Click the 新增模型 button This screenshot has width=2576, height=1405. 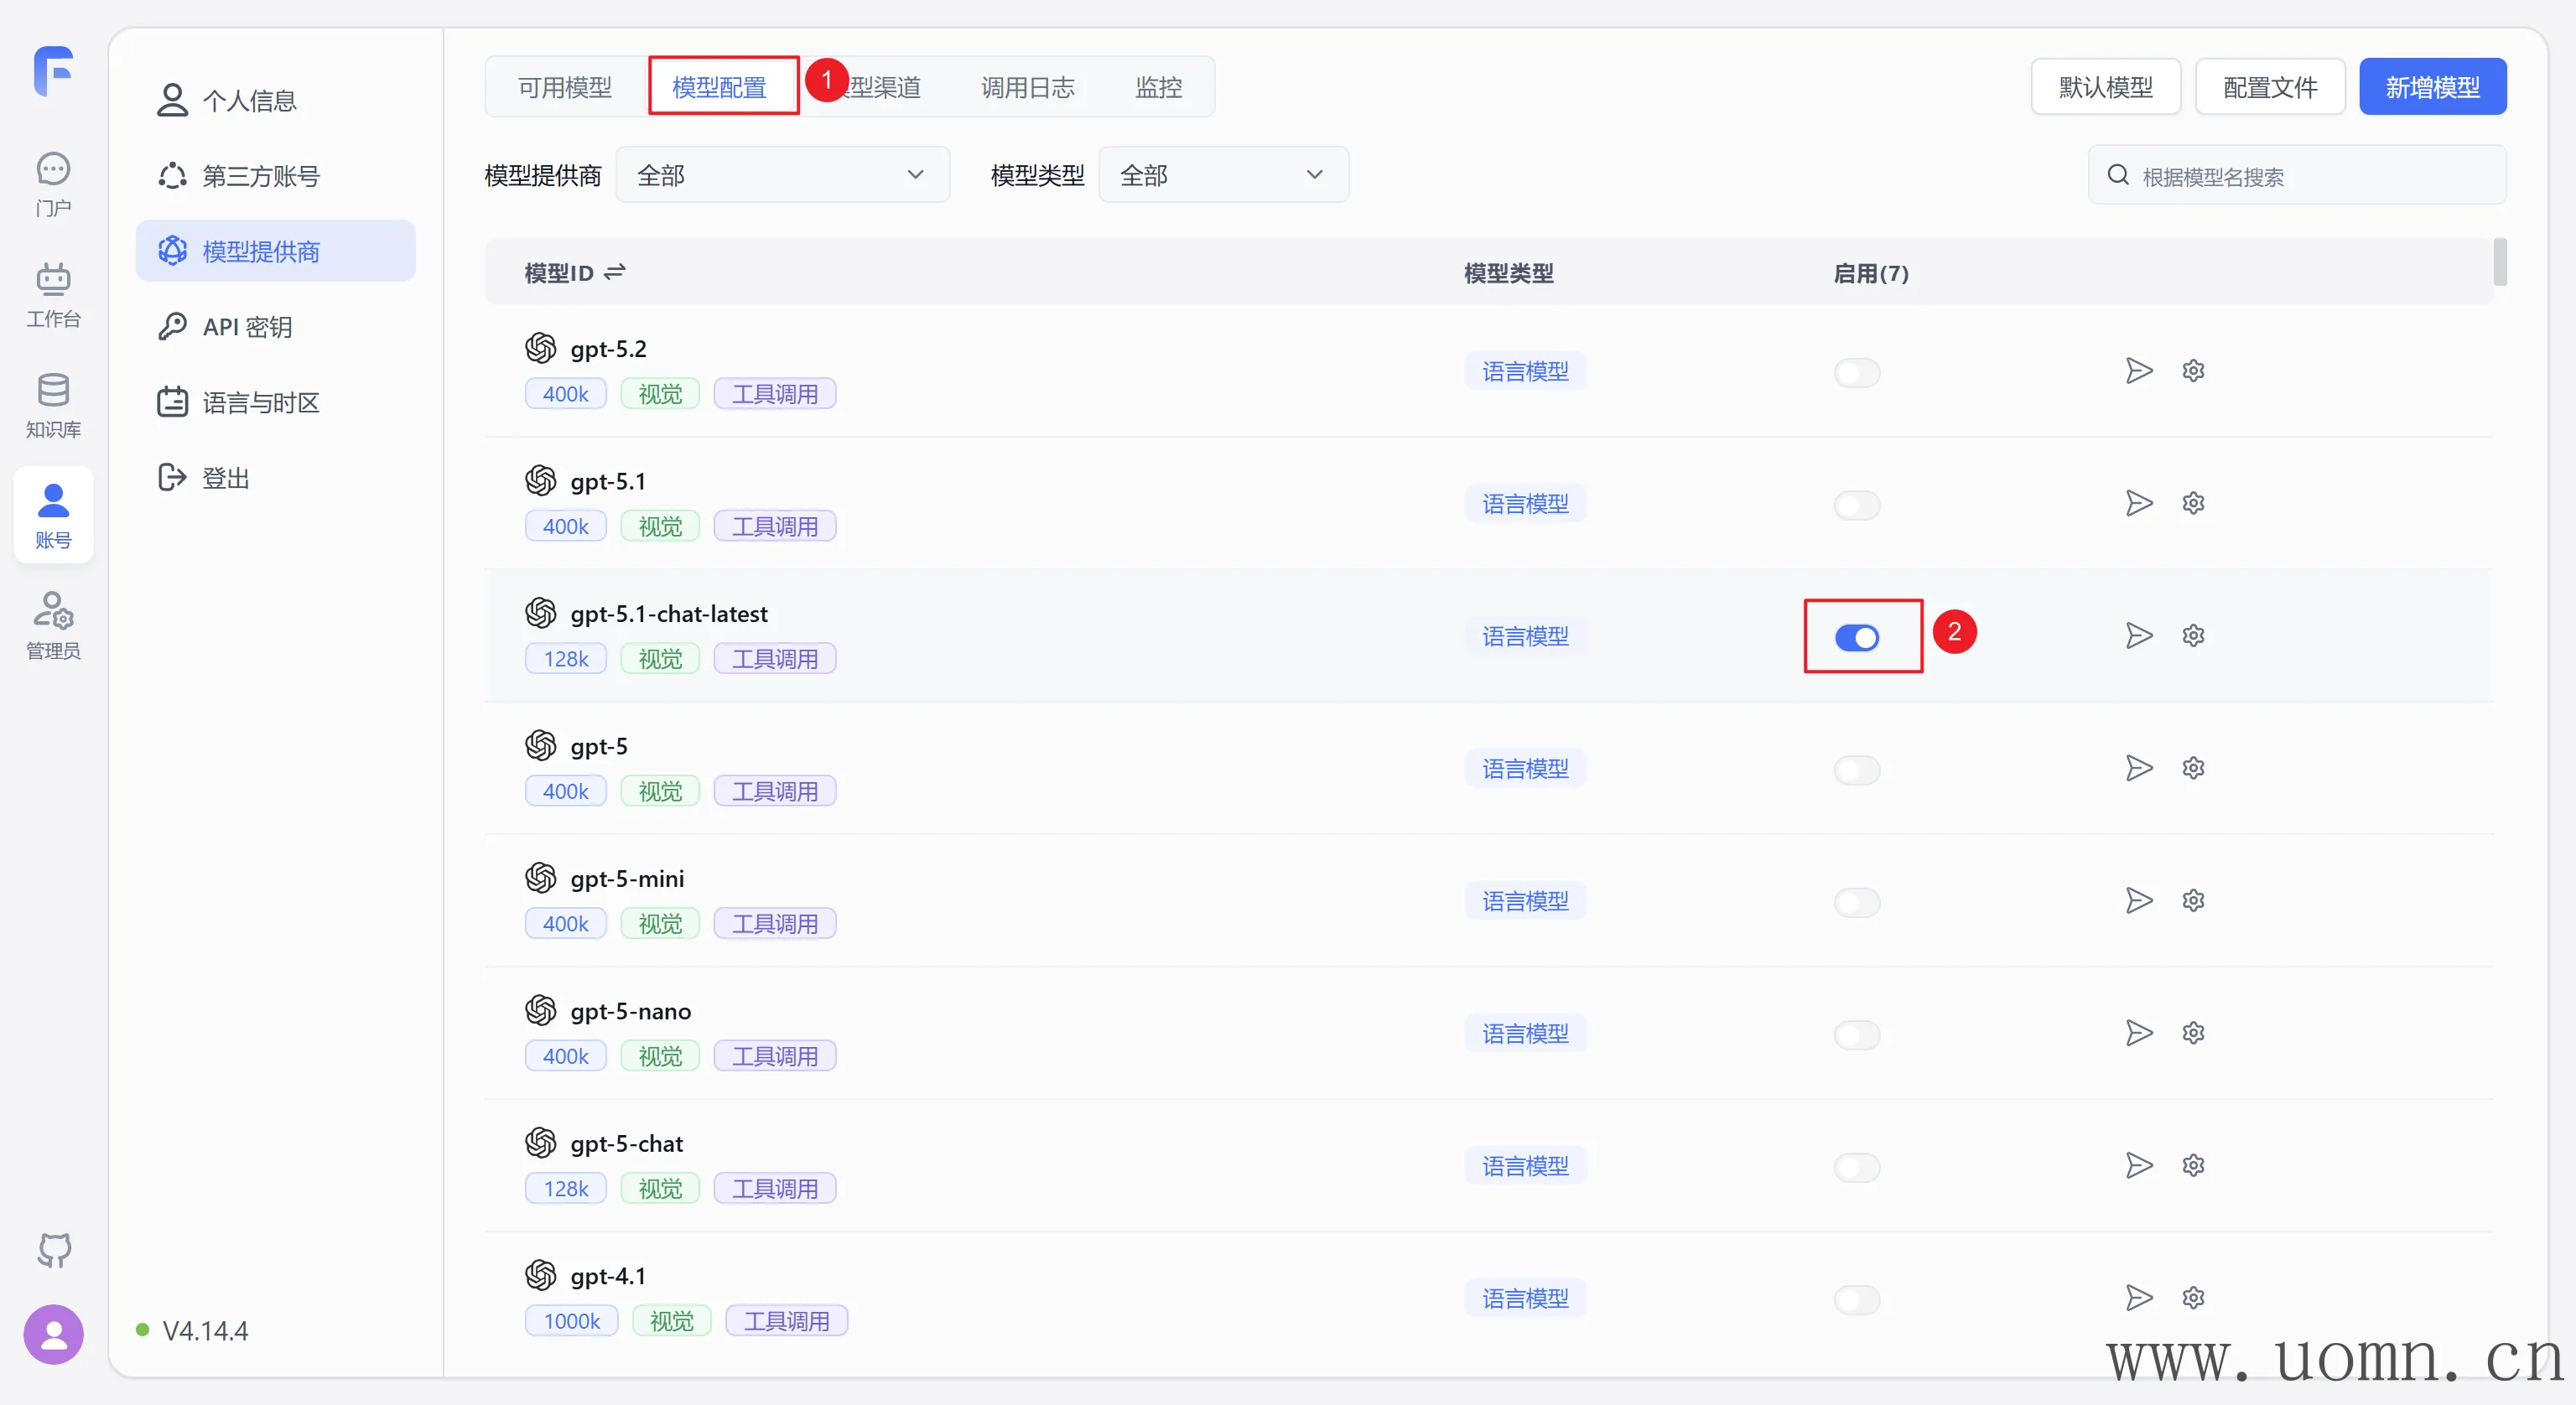2432,87
